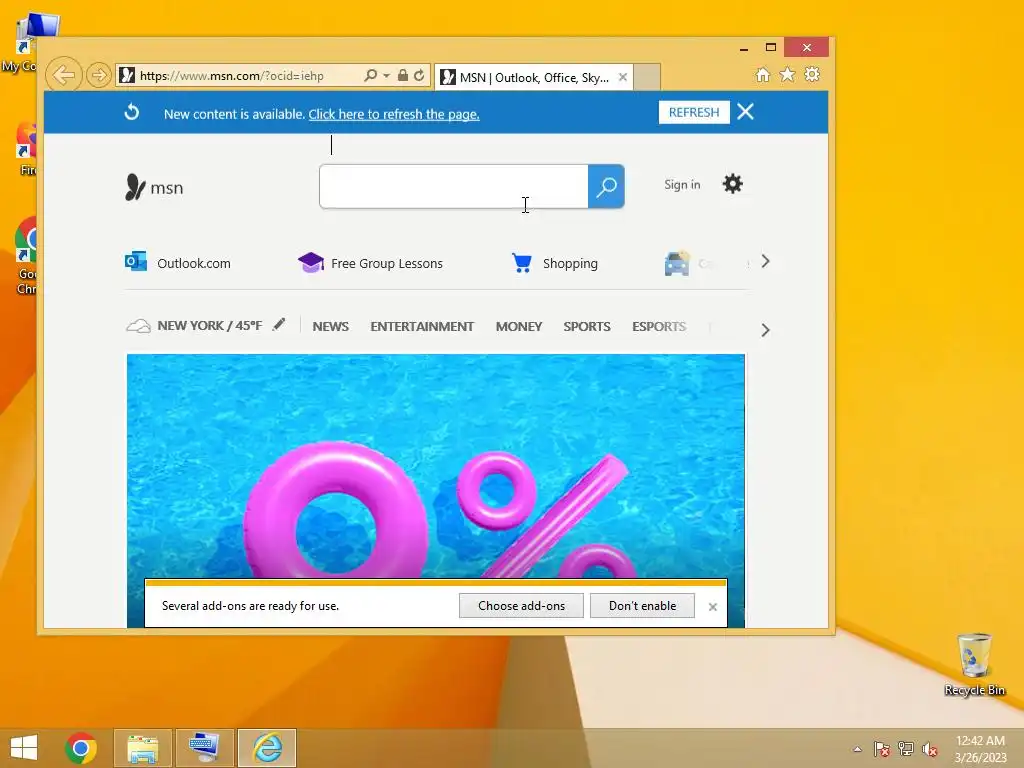1024x768 pixels.
Task: Open File Explorer from the taskbar
Action: click(x=142, y=748)
